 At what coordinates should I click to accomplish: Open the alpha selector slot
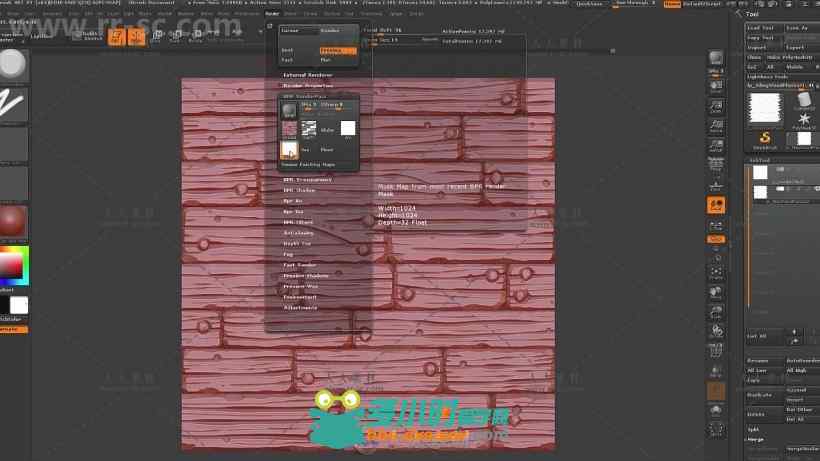pos(13,144)
